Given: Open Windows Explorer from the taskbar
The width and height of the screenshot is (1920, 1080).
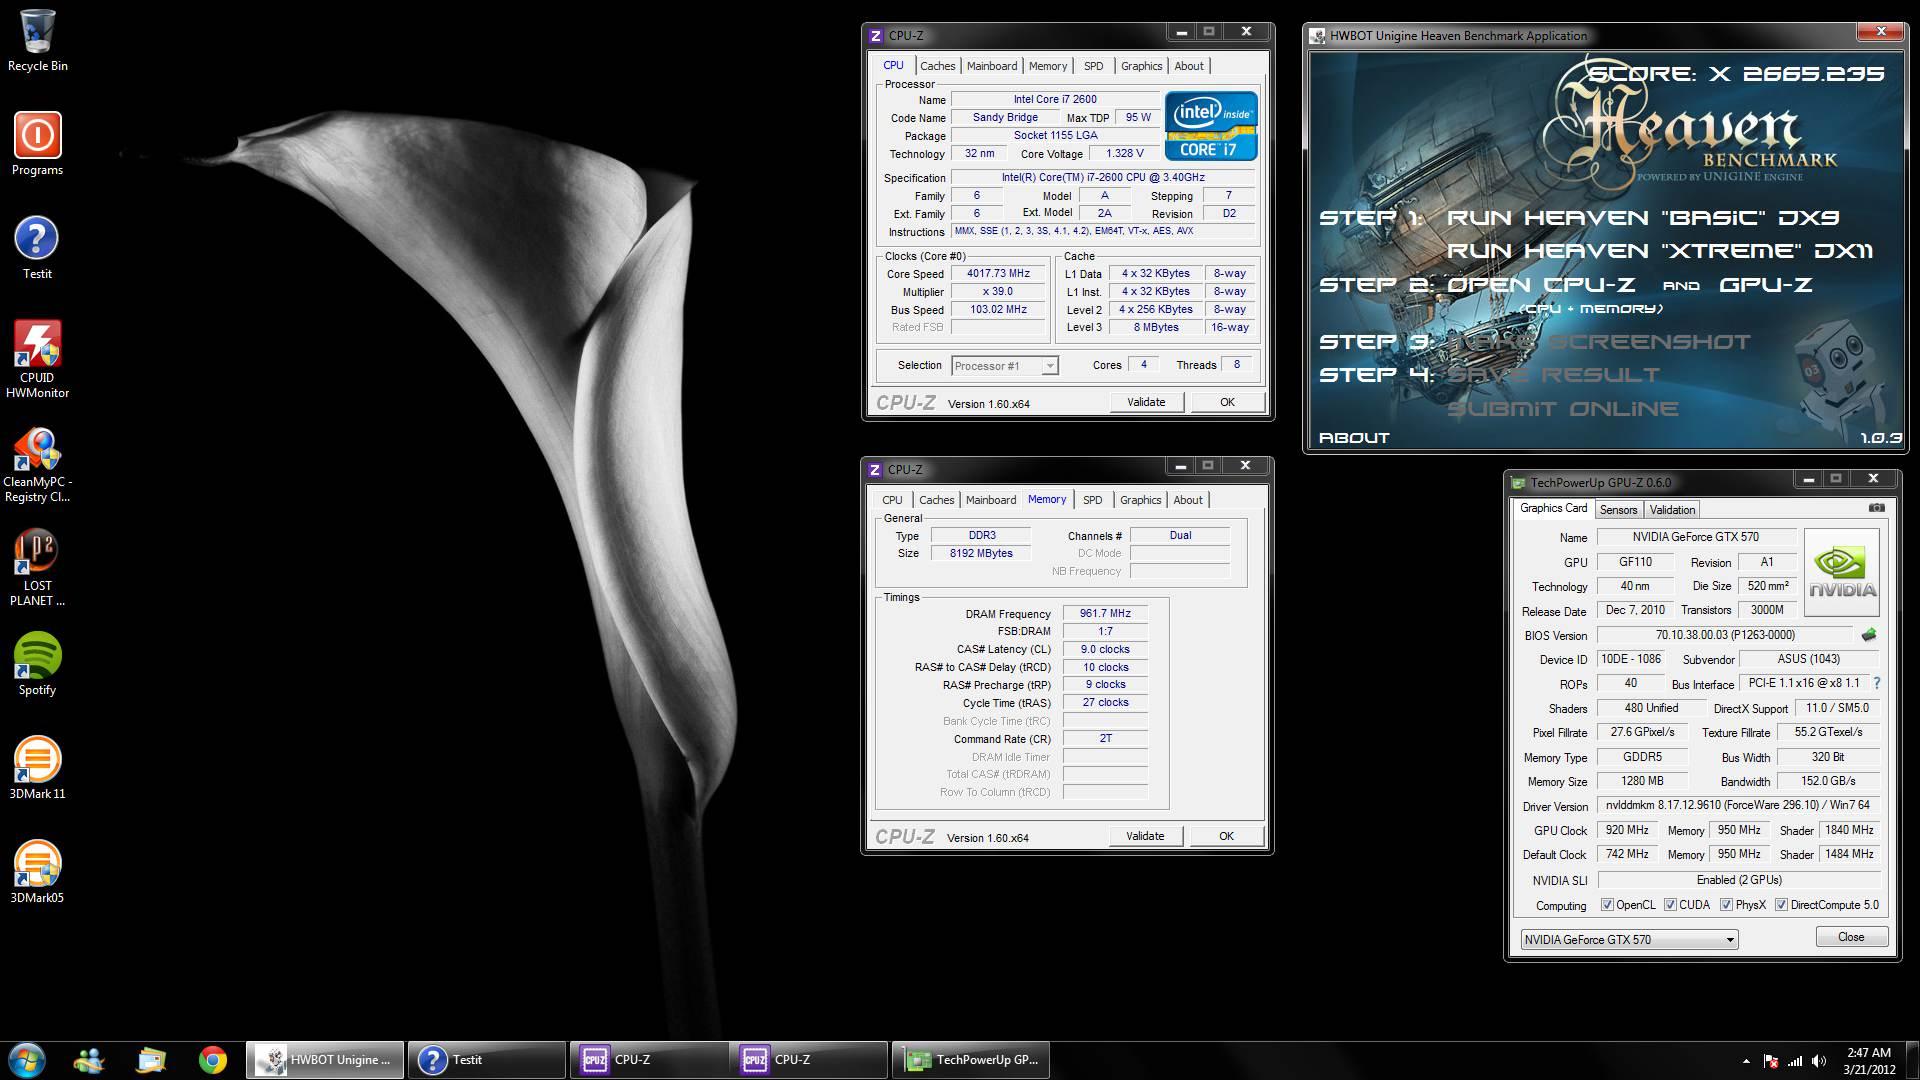Looking at the screenshot, I should [x=151, y=1060].
